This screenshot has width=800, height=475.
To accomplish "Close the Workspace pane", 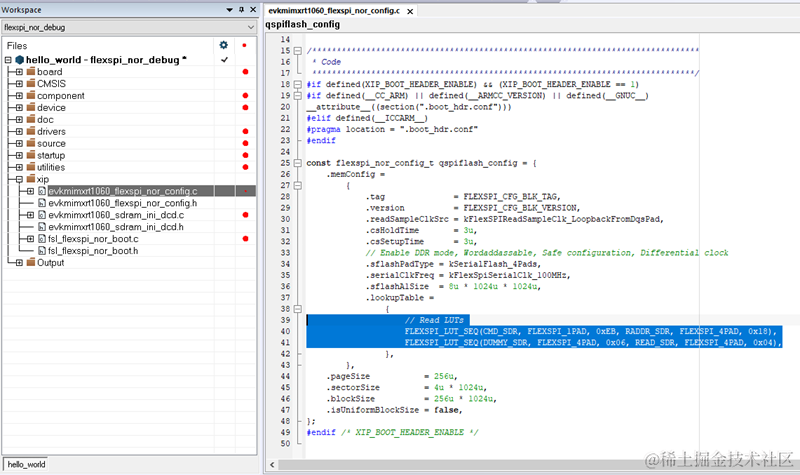I will click(x=253, y=10).
